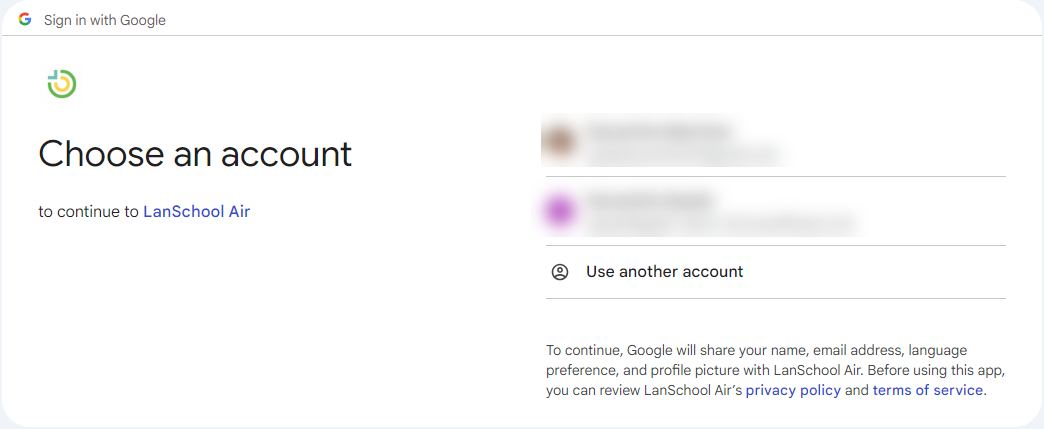Click the 'you can review LanSchool Air's' text
This screenshot has height=429, width=1044.
click(x=644, y=390)
